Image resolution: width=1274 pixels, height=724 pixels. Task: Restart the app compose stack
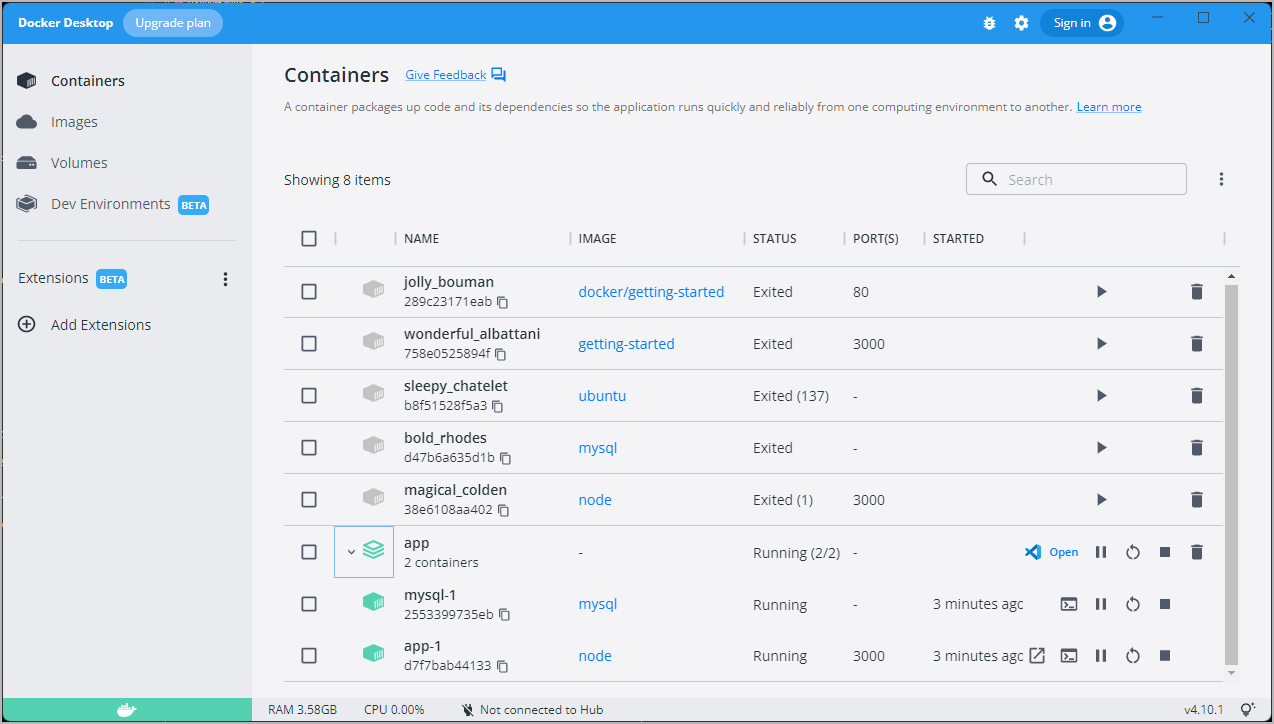click(1133, 552)
